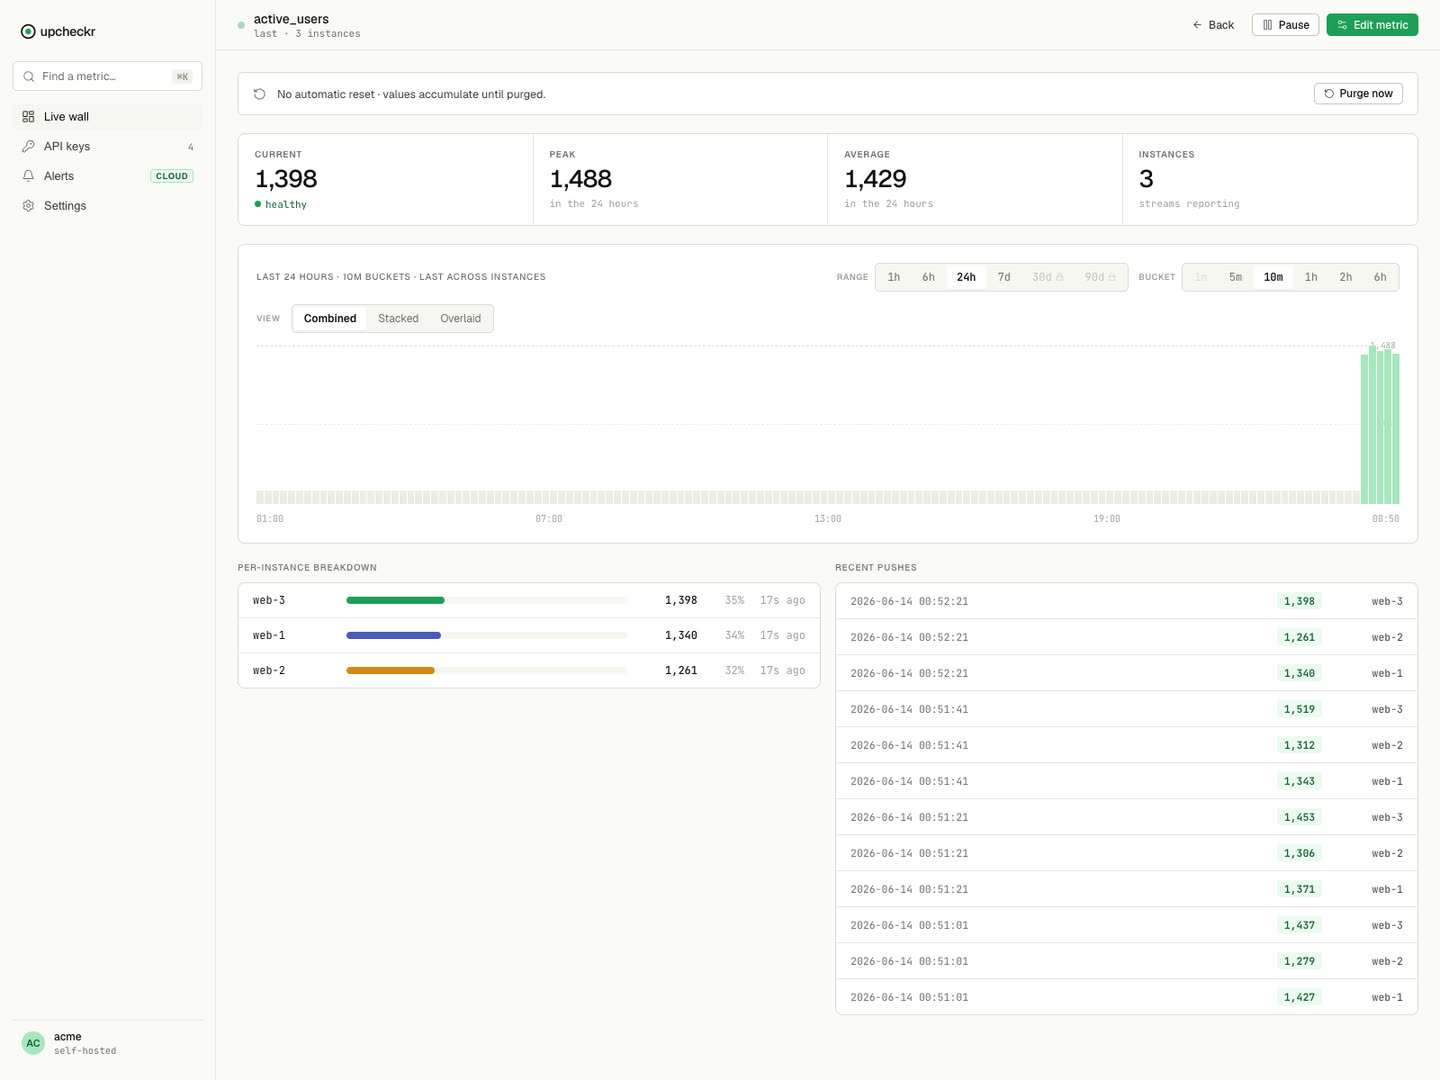The height and width of the screenshot is (1080, 1440).
Task: Click the acme self-hosted account
Action: pyautogui.click(x=107, y=1043)
